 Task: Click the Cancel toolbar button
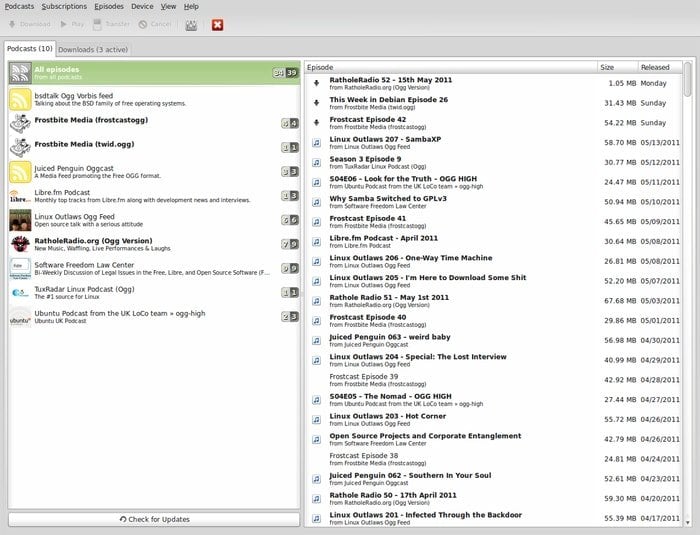pos(155,24)
